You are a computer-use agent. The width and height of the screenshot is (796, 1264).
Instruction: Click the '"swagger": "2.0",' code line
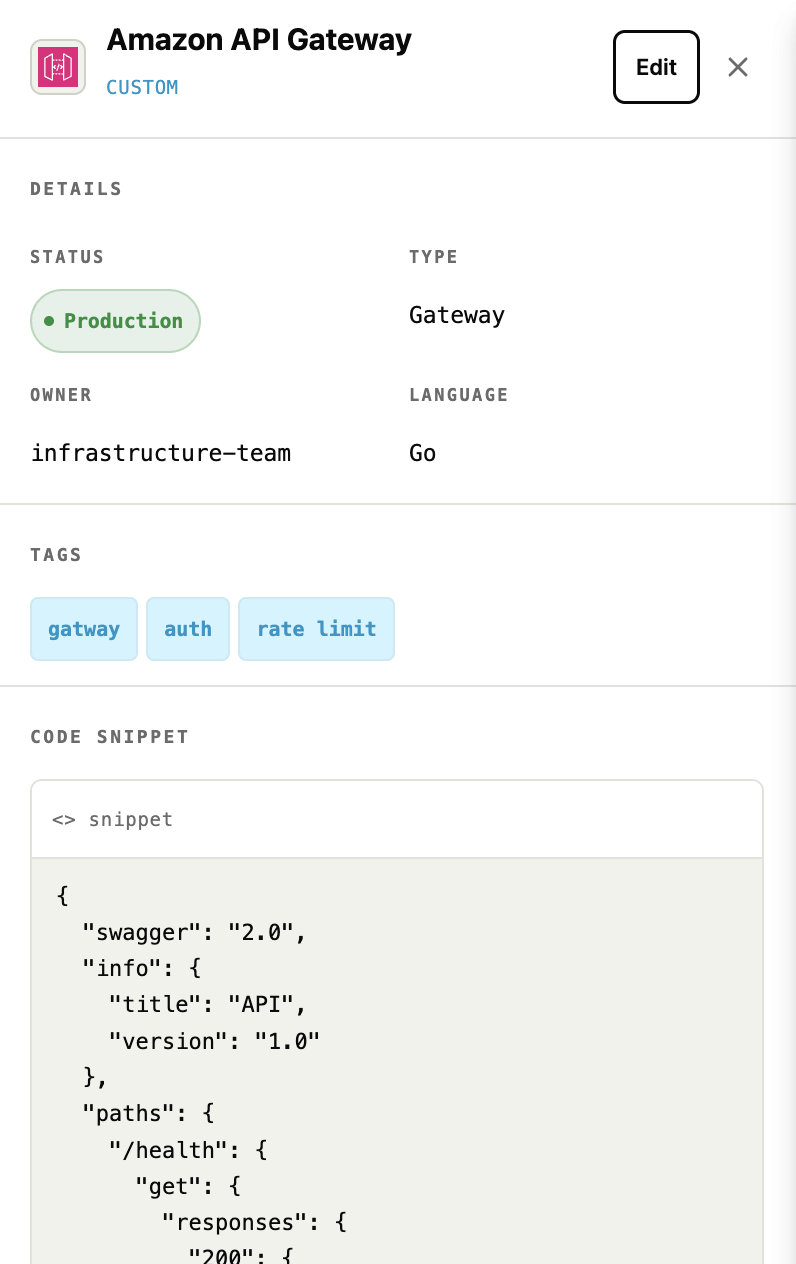click(194, 933)
